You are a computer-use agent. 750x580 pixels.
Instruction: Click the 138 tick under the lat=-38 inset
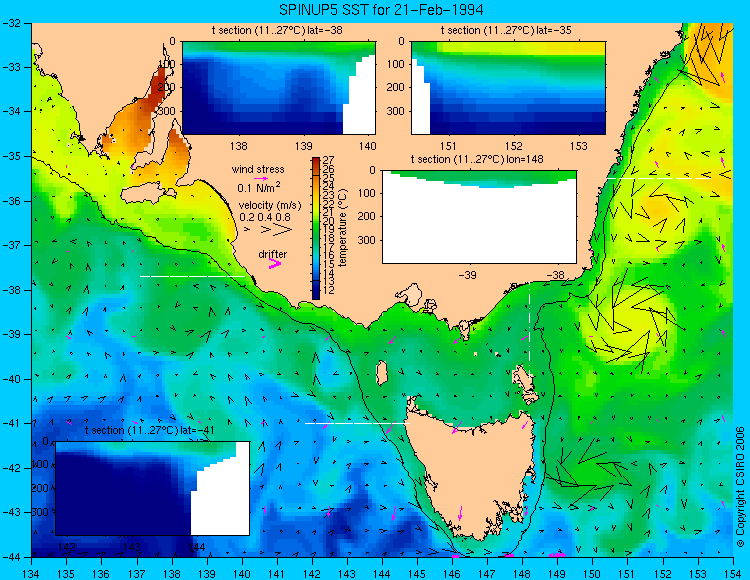pyautogui.click(x=239, y=146)
